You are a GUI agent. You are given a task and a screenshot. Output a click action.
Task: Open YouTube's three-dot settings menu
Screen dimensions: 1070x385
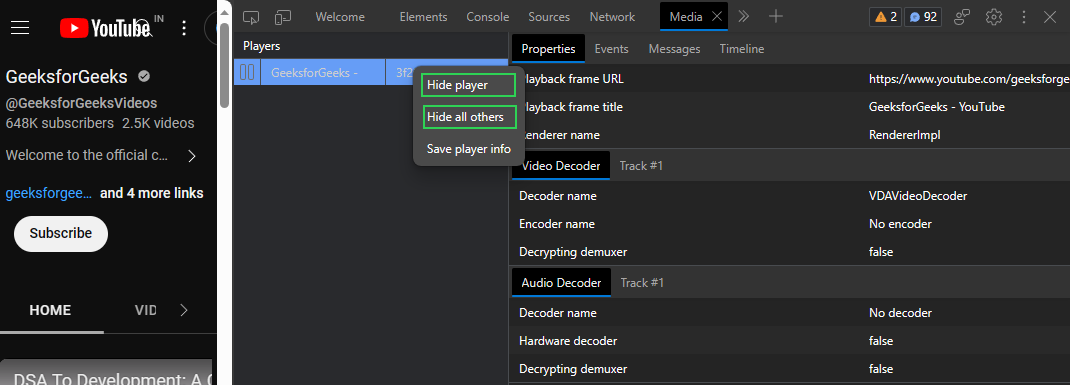[184, 28]
